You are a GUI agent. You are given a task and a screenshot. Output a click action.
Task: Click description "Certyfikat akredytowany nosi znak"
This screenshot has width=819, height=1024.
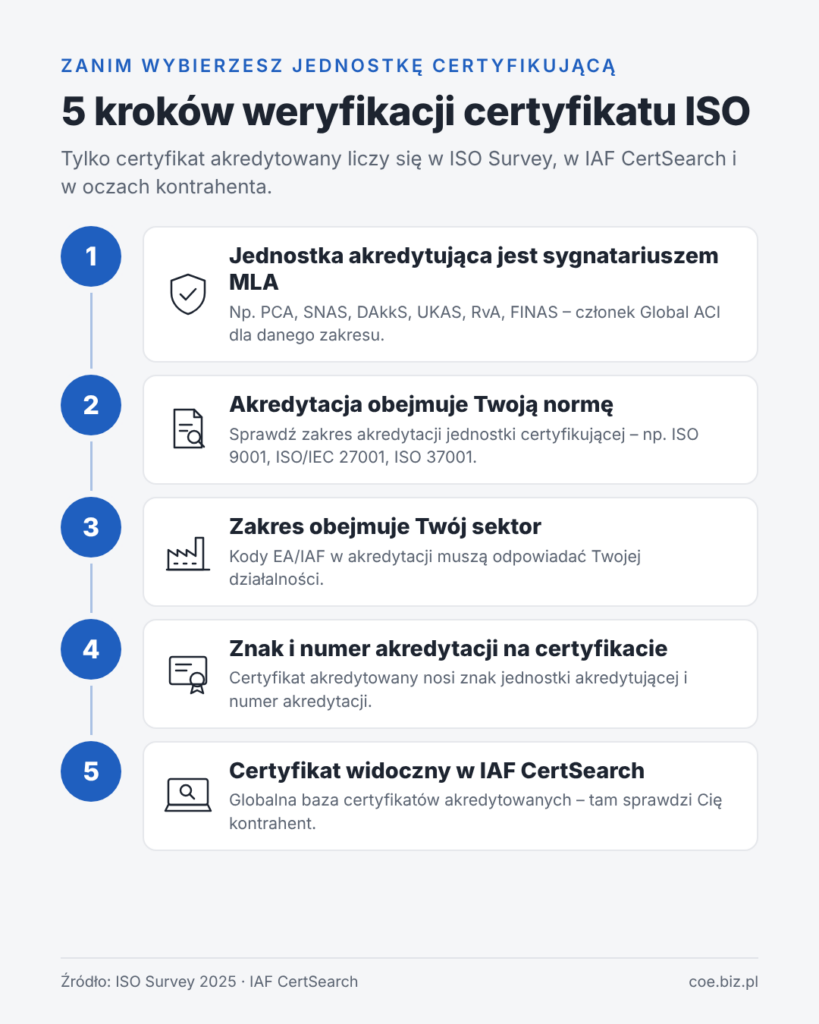pos(458,690)
